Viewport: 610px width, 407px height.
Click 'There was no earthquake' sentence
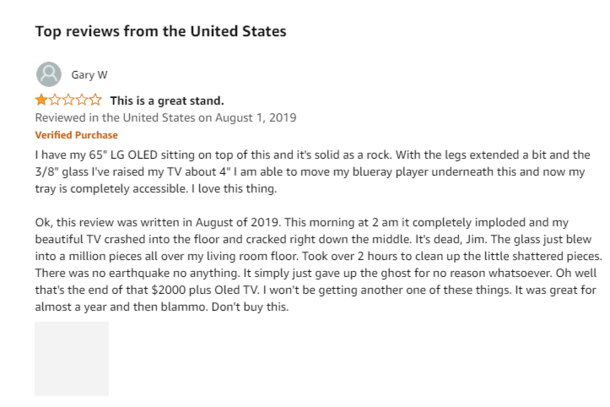click(x=137, y=273)
